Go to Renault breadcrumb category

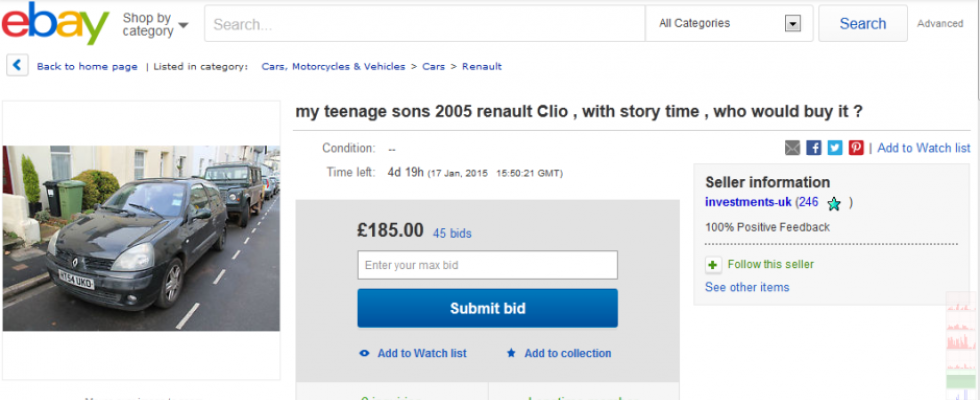(482, 67)
